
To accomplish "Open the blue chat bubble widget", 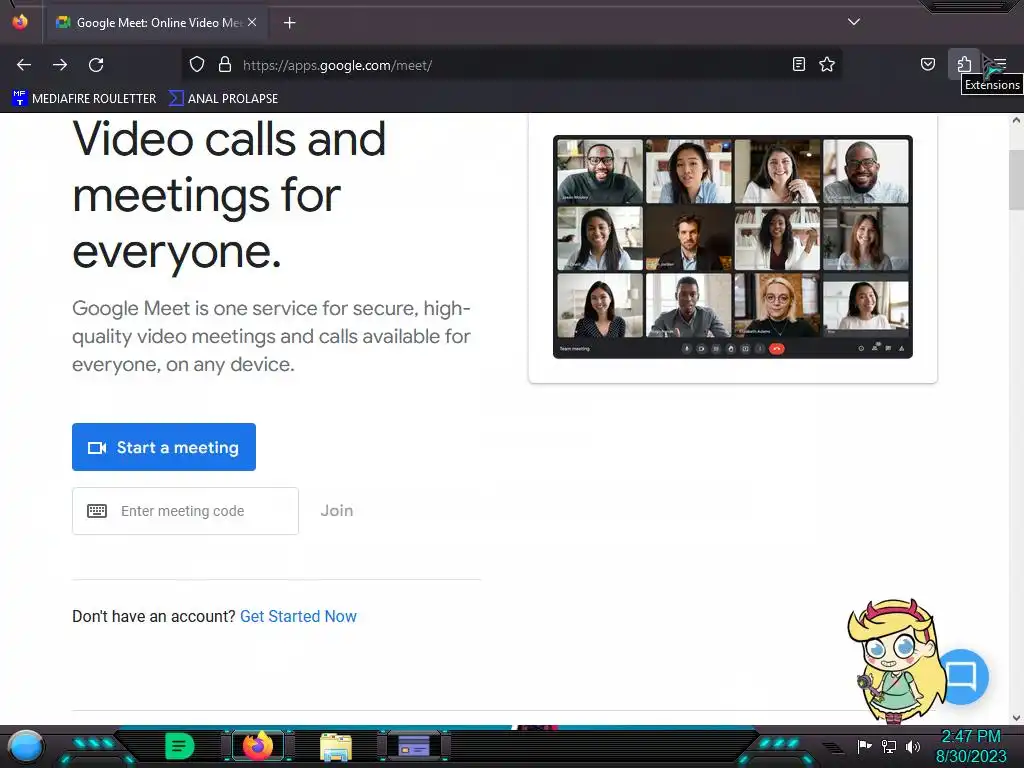I will [x=963, y=677].
